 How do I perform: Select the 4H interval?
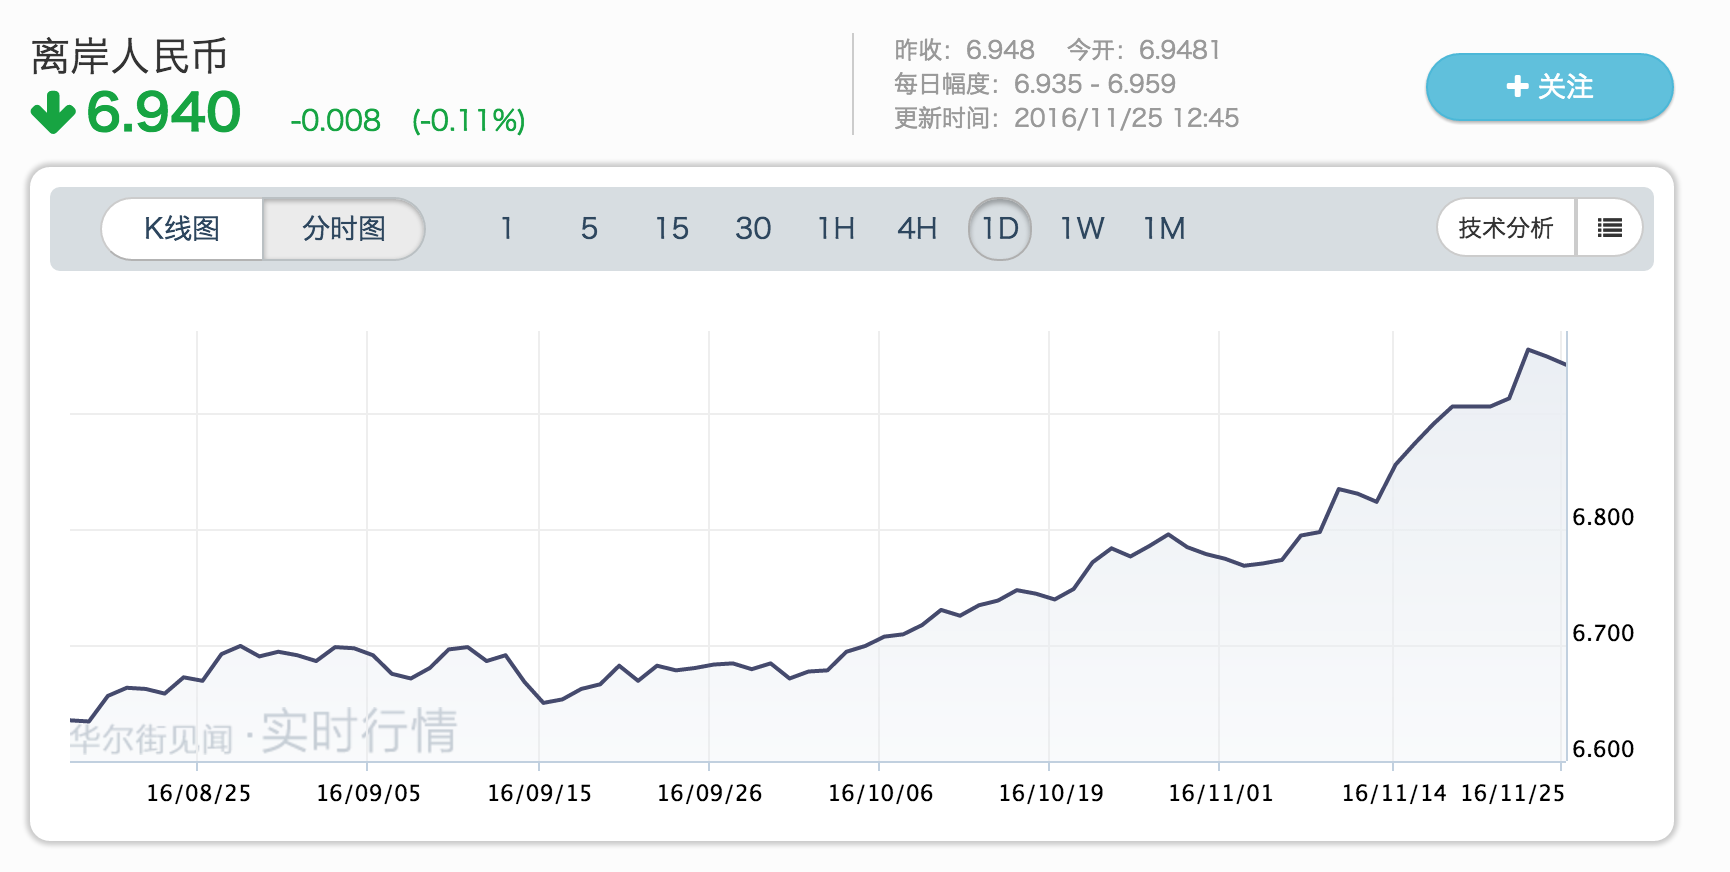pyautogui.click(x=917, y=229)
